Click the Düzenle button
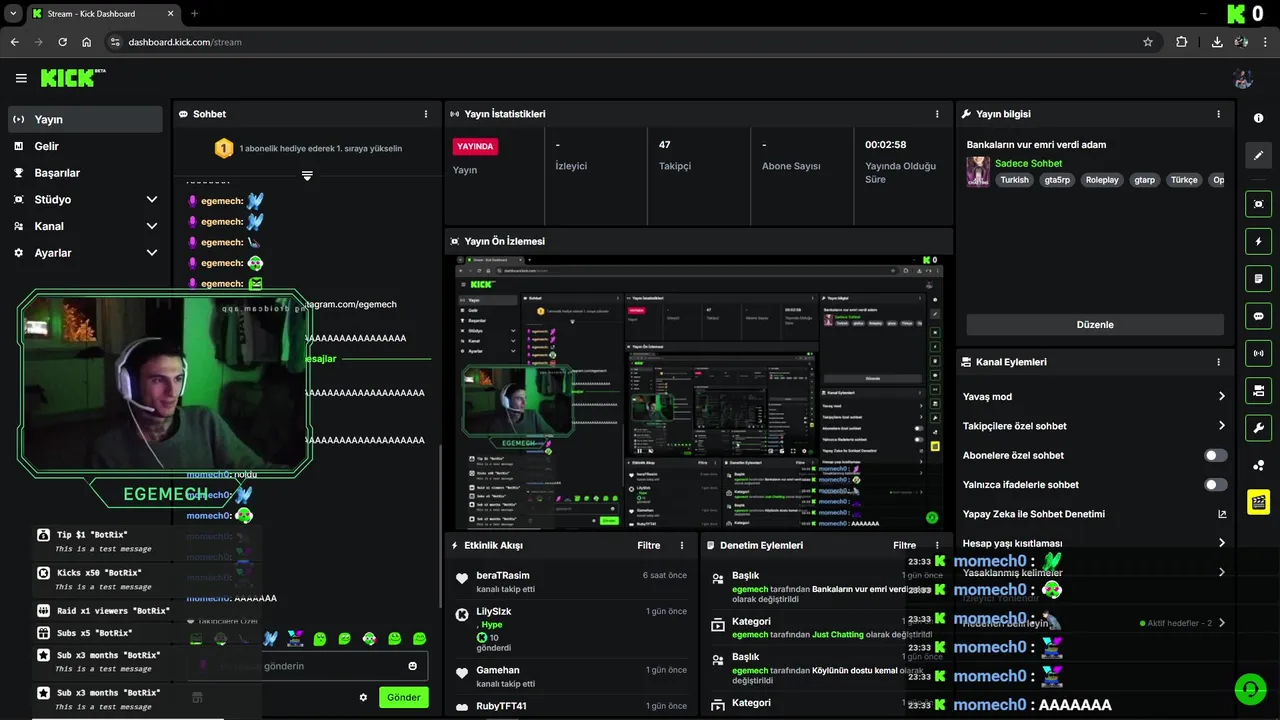 1095,325
